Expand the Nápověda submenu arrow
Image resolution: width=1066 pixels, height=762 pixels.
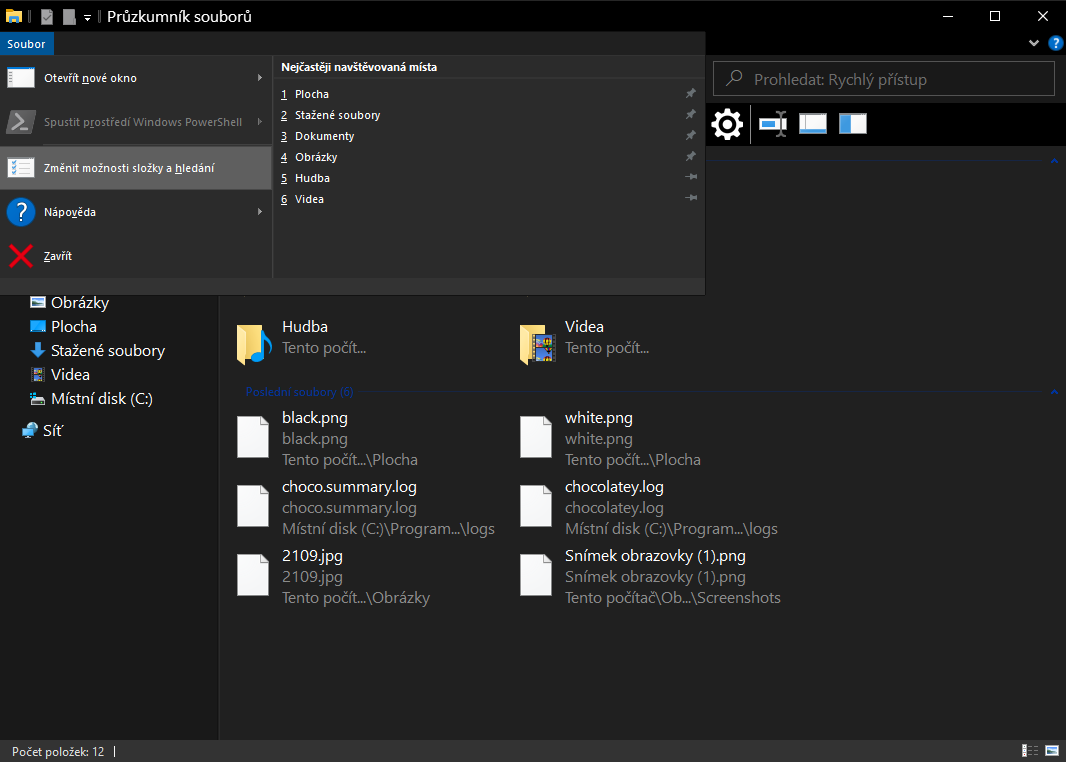tap(260, 212)
